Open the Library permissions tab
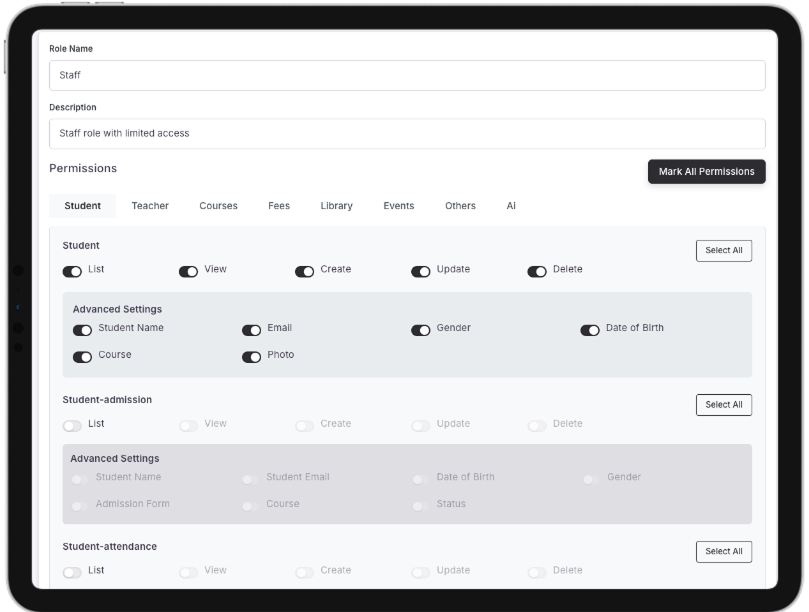The width and height of the screenshot is (809, 612). 335,206
